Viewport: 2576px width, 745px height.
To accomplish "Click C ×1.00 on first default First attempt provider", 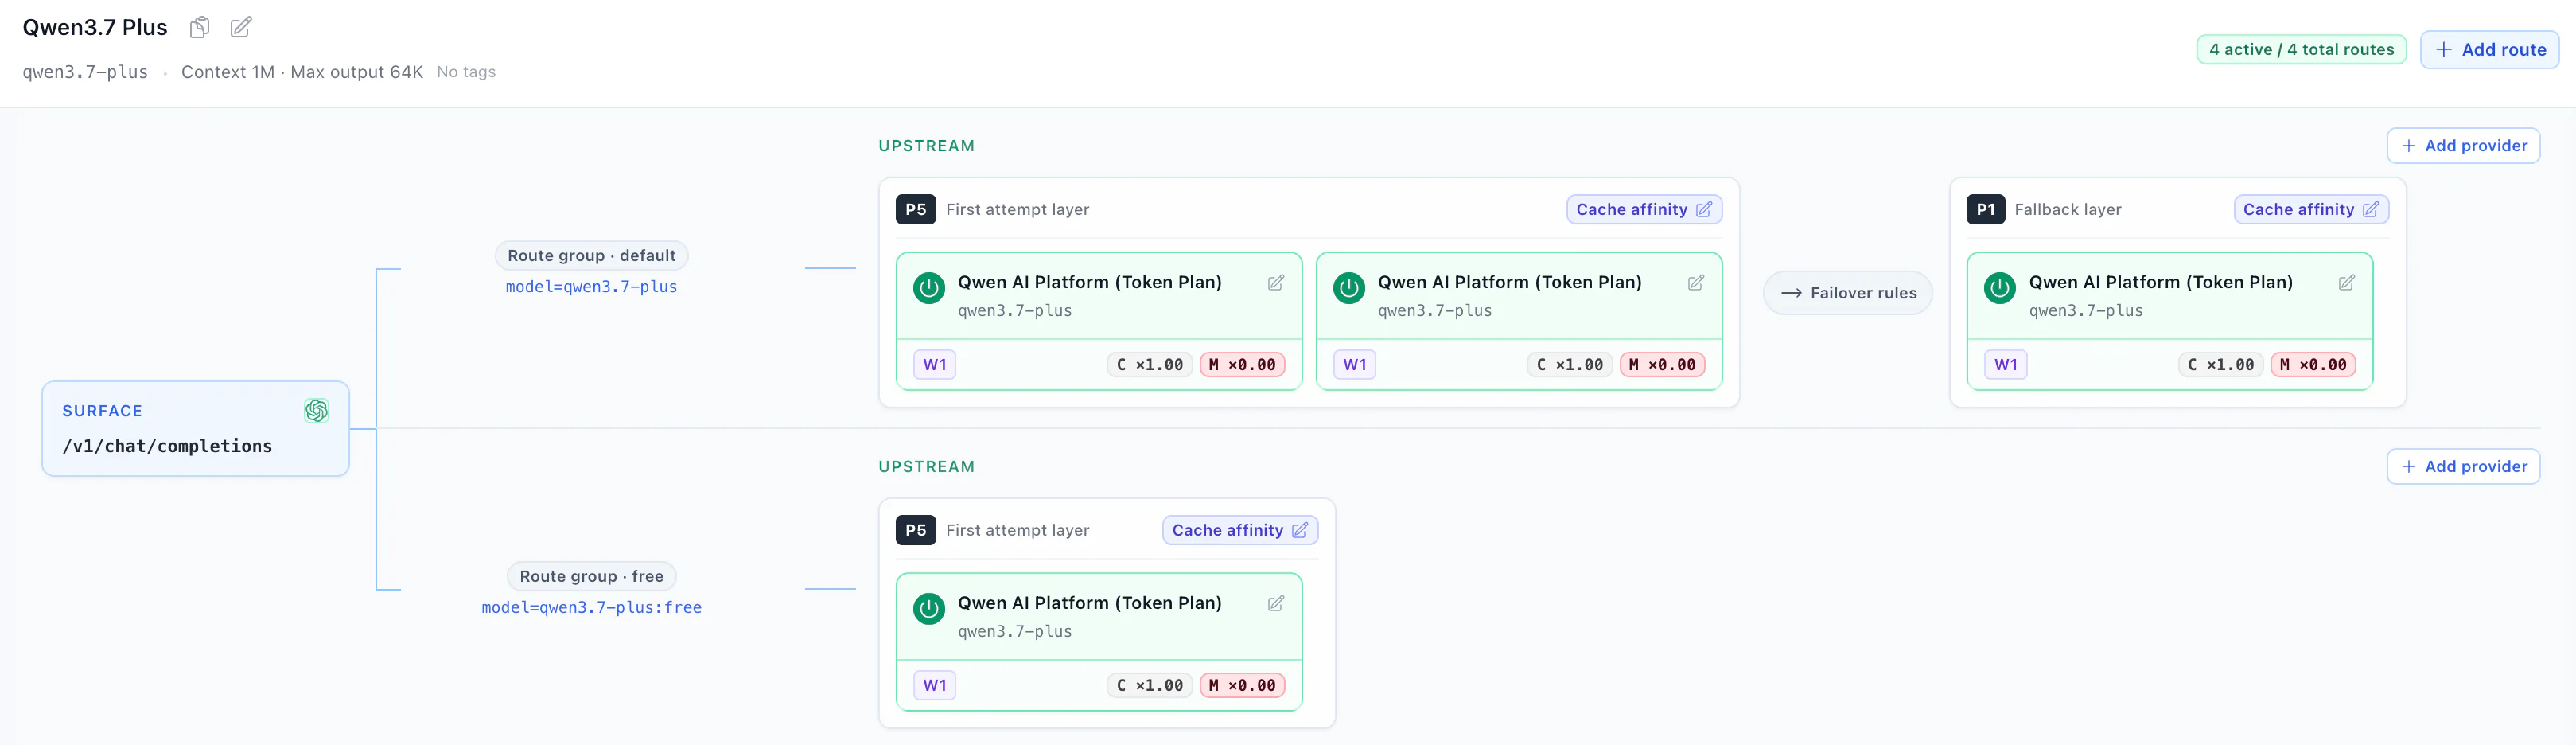I will click(1150, 365).
